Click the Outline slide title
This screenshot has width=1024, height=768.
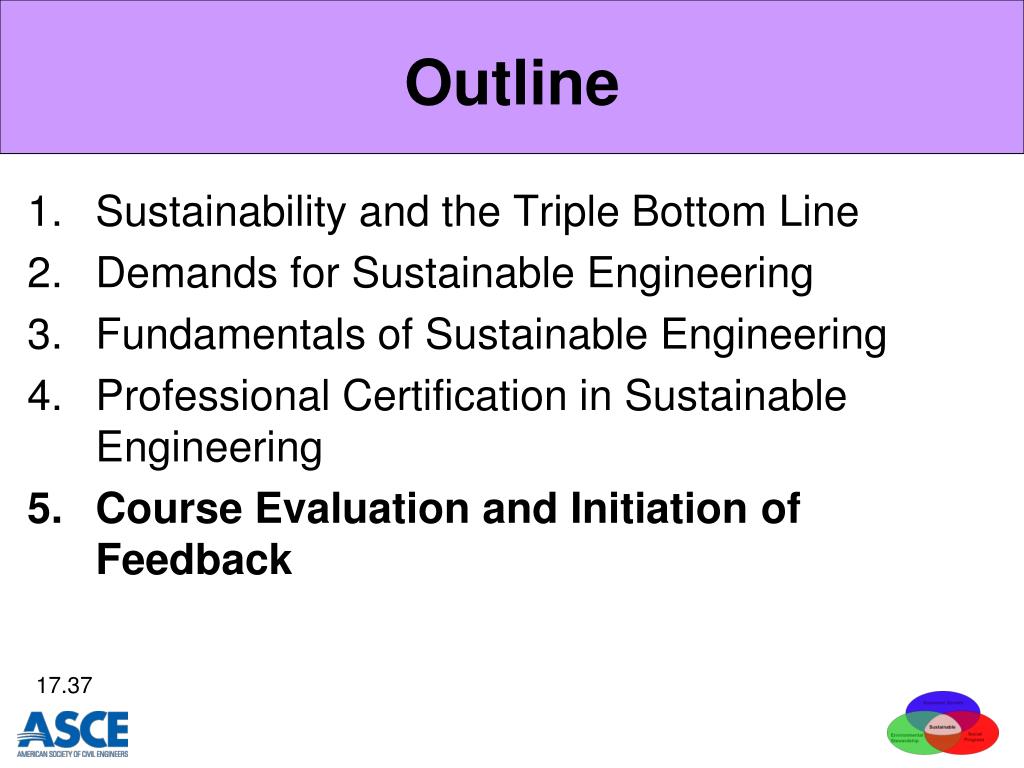511,82
